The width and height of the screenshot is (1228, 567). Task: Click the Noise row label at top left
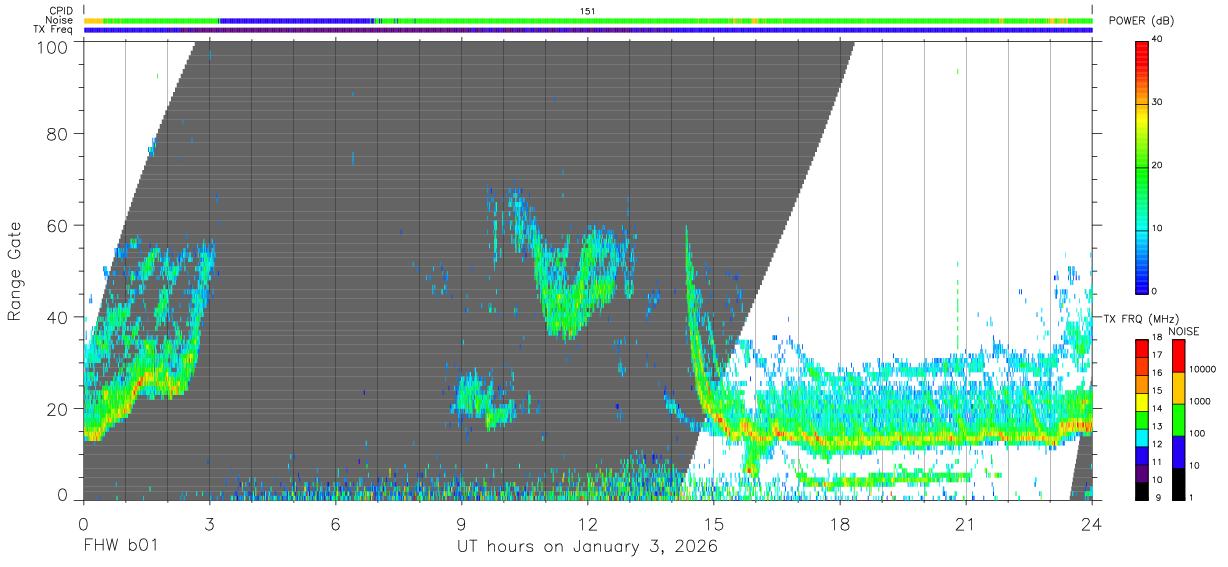60,20
